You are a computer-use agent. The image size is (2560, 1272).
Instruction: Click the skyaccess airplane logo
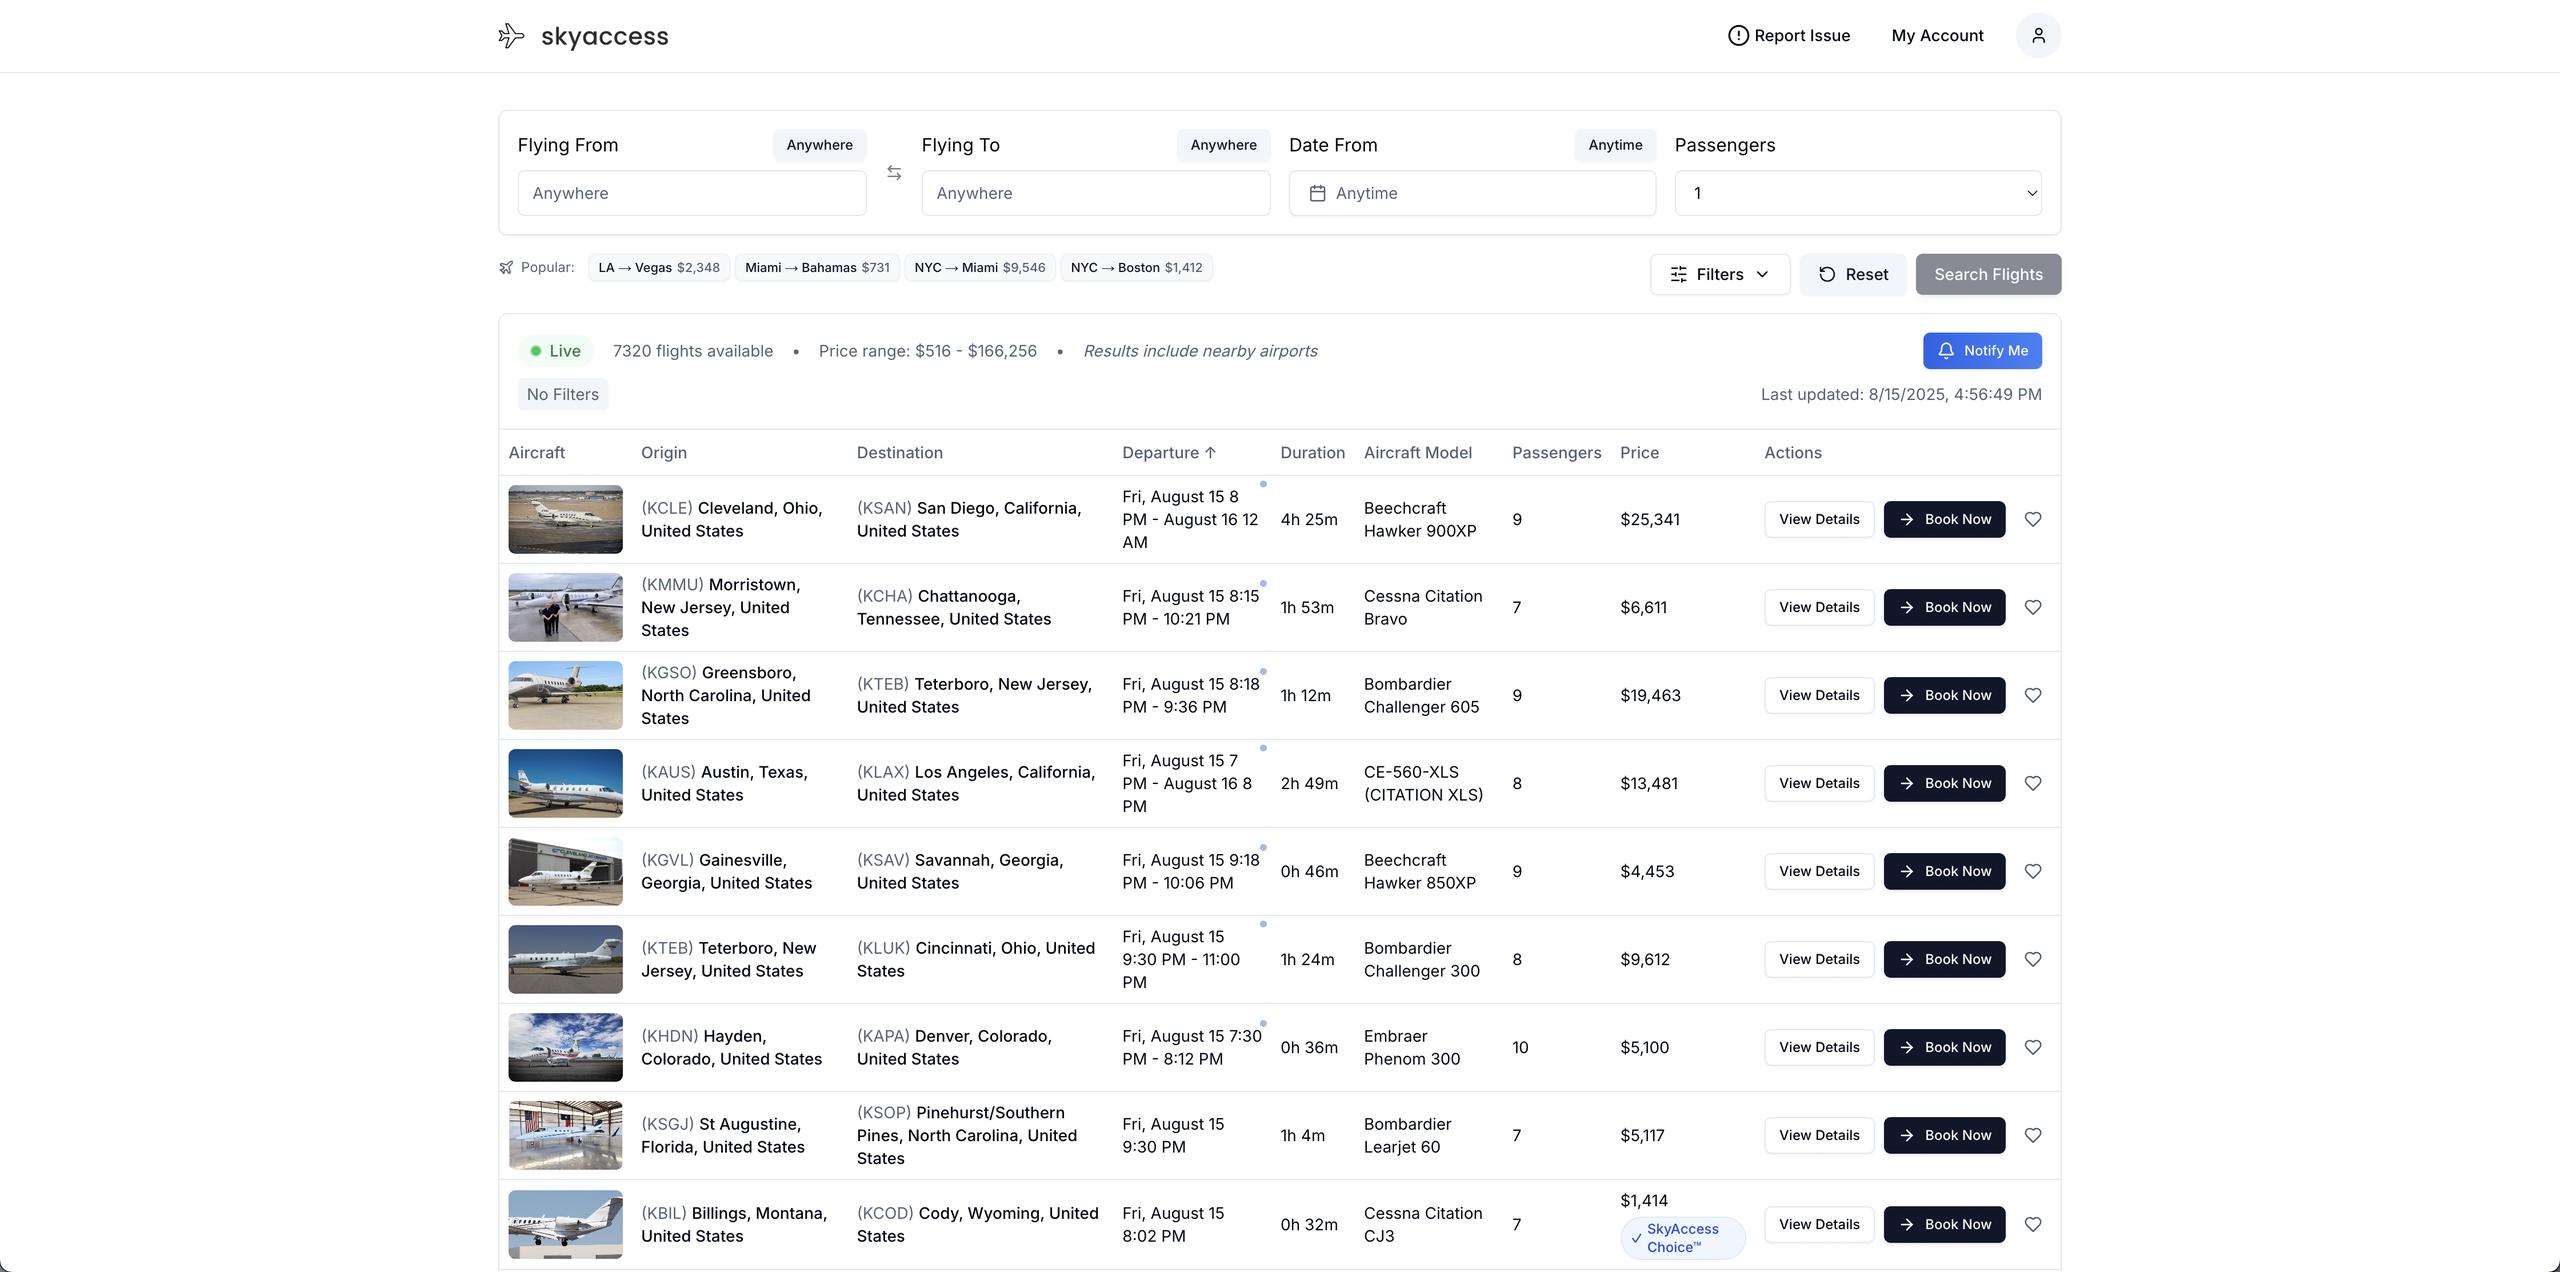511,36
